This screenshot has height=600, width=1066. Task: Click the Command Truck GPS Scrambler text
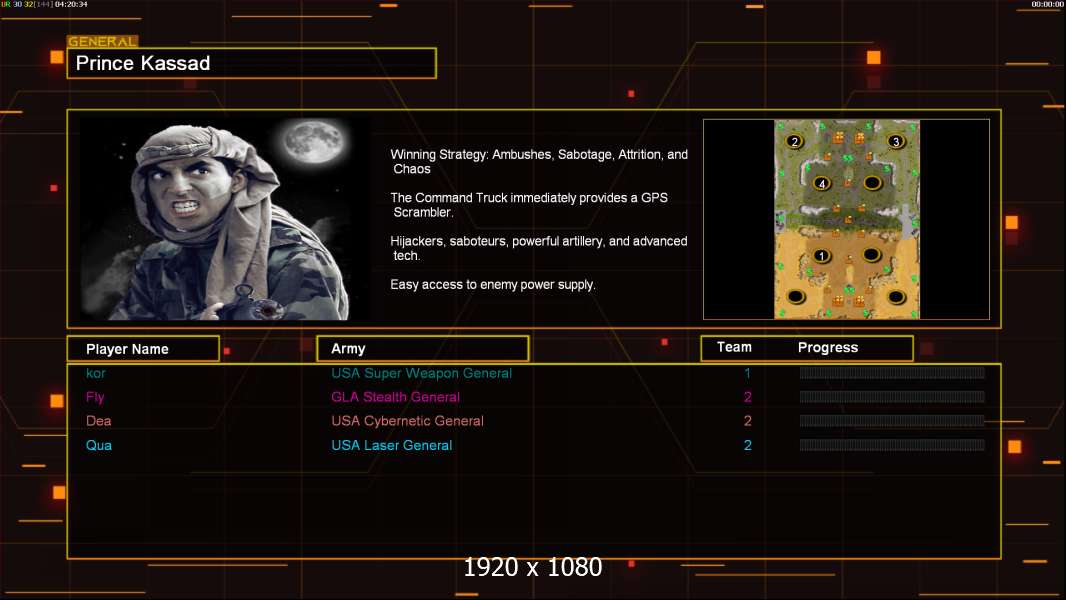point(529,205)
